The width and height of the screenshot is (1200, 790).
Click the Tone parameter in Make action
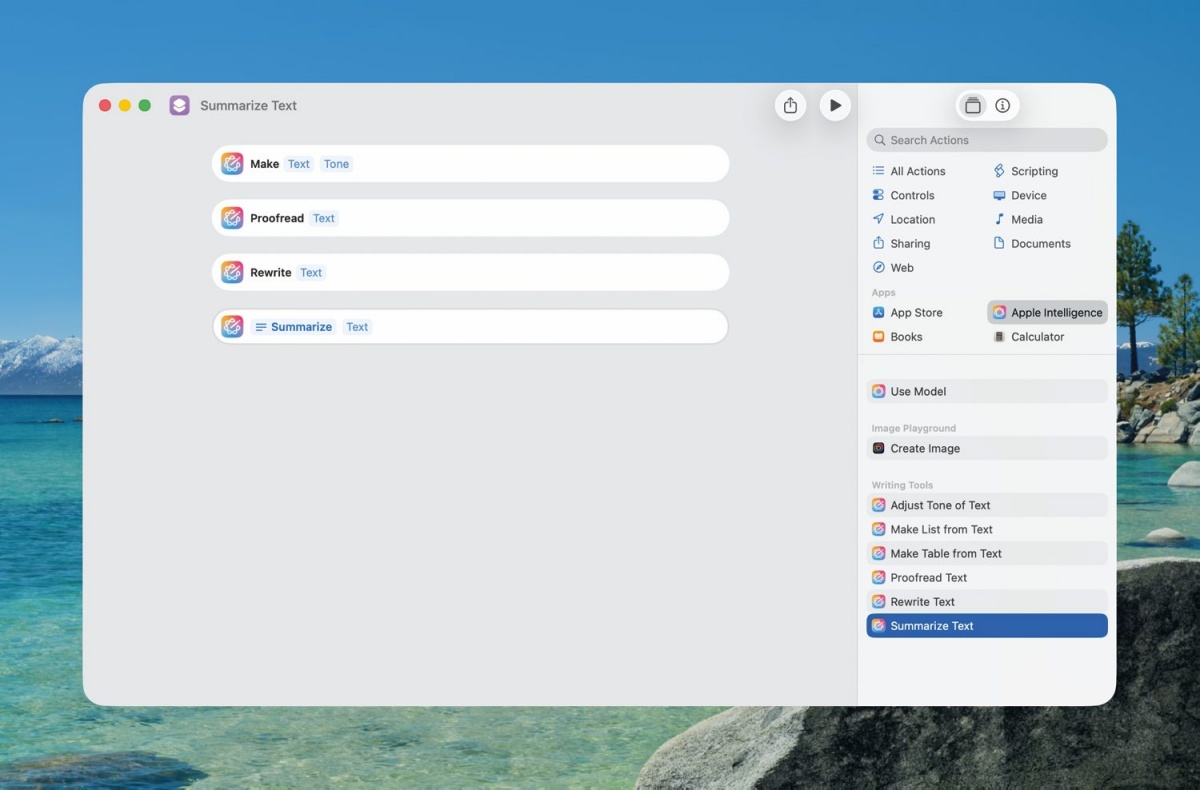[336, 164]
